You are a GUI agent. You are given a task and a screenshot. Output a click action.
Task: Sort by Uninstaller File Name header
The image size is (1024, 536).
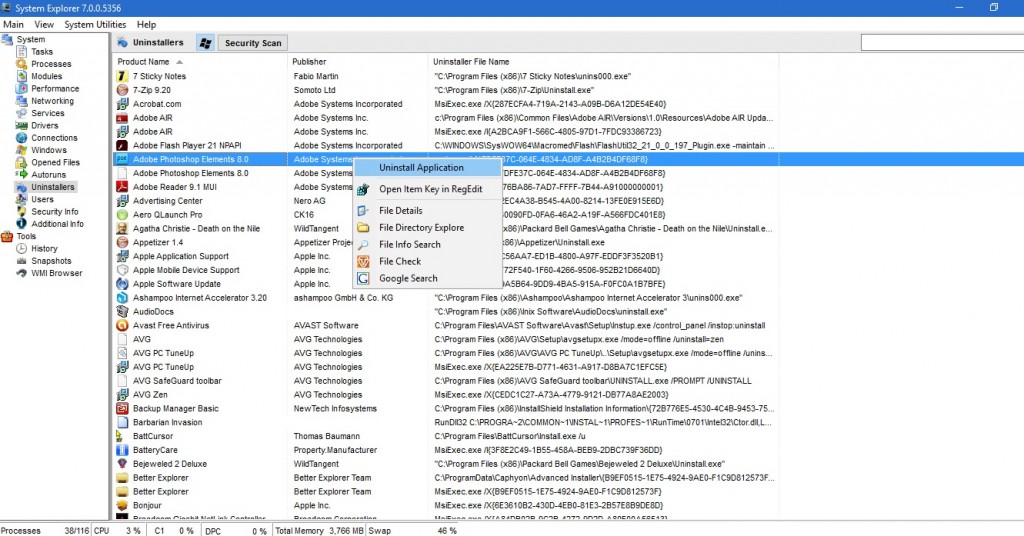[603, 62]
